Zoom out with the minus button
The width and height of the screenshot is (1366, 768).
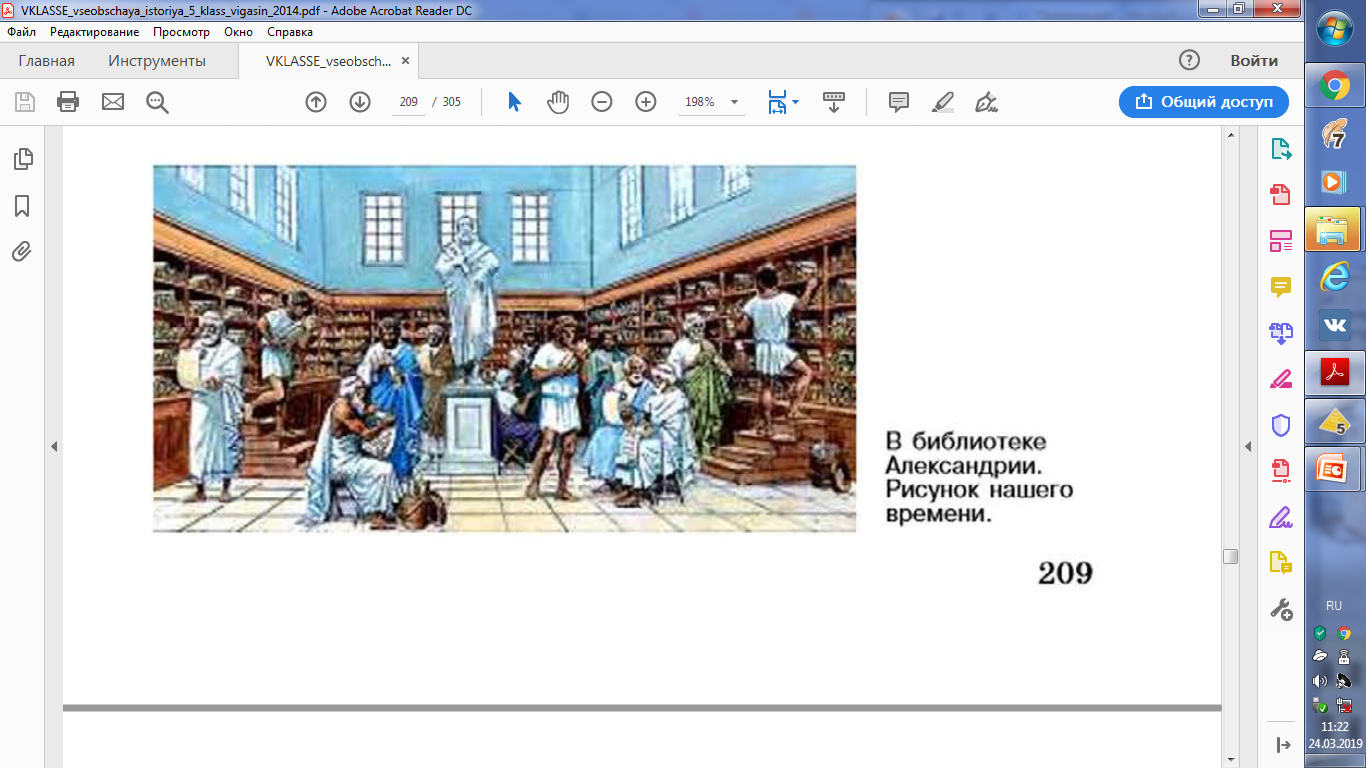click(x=602, y=101)
